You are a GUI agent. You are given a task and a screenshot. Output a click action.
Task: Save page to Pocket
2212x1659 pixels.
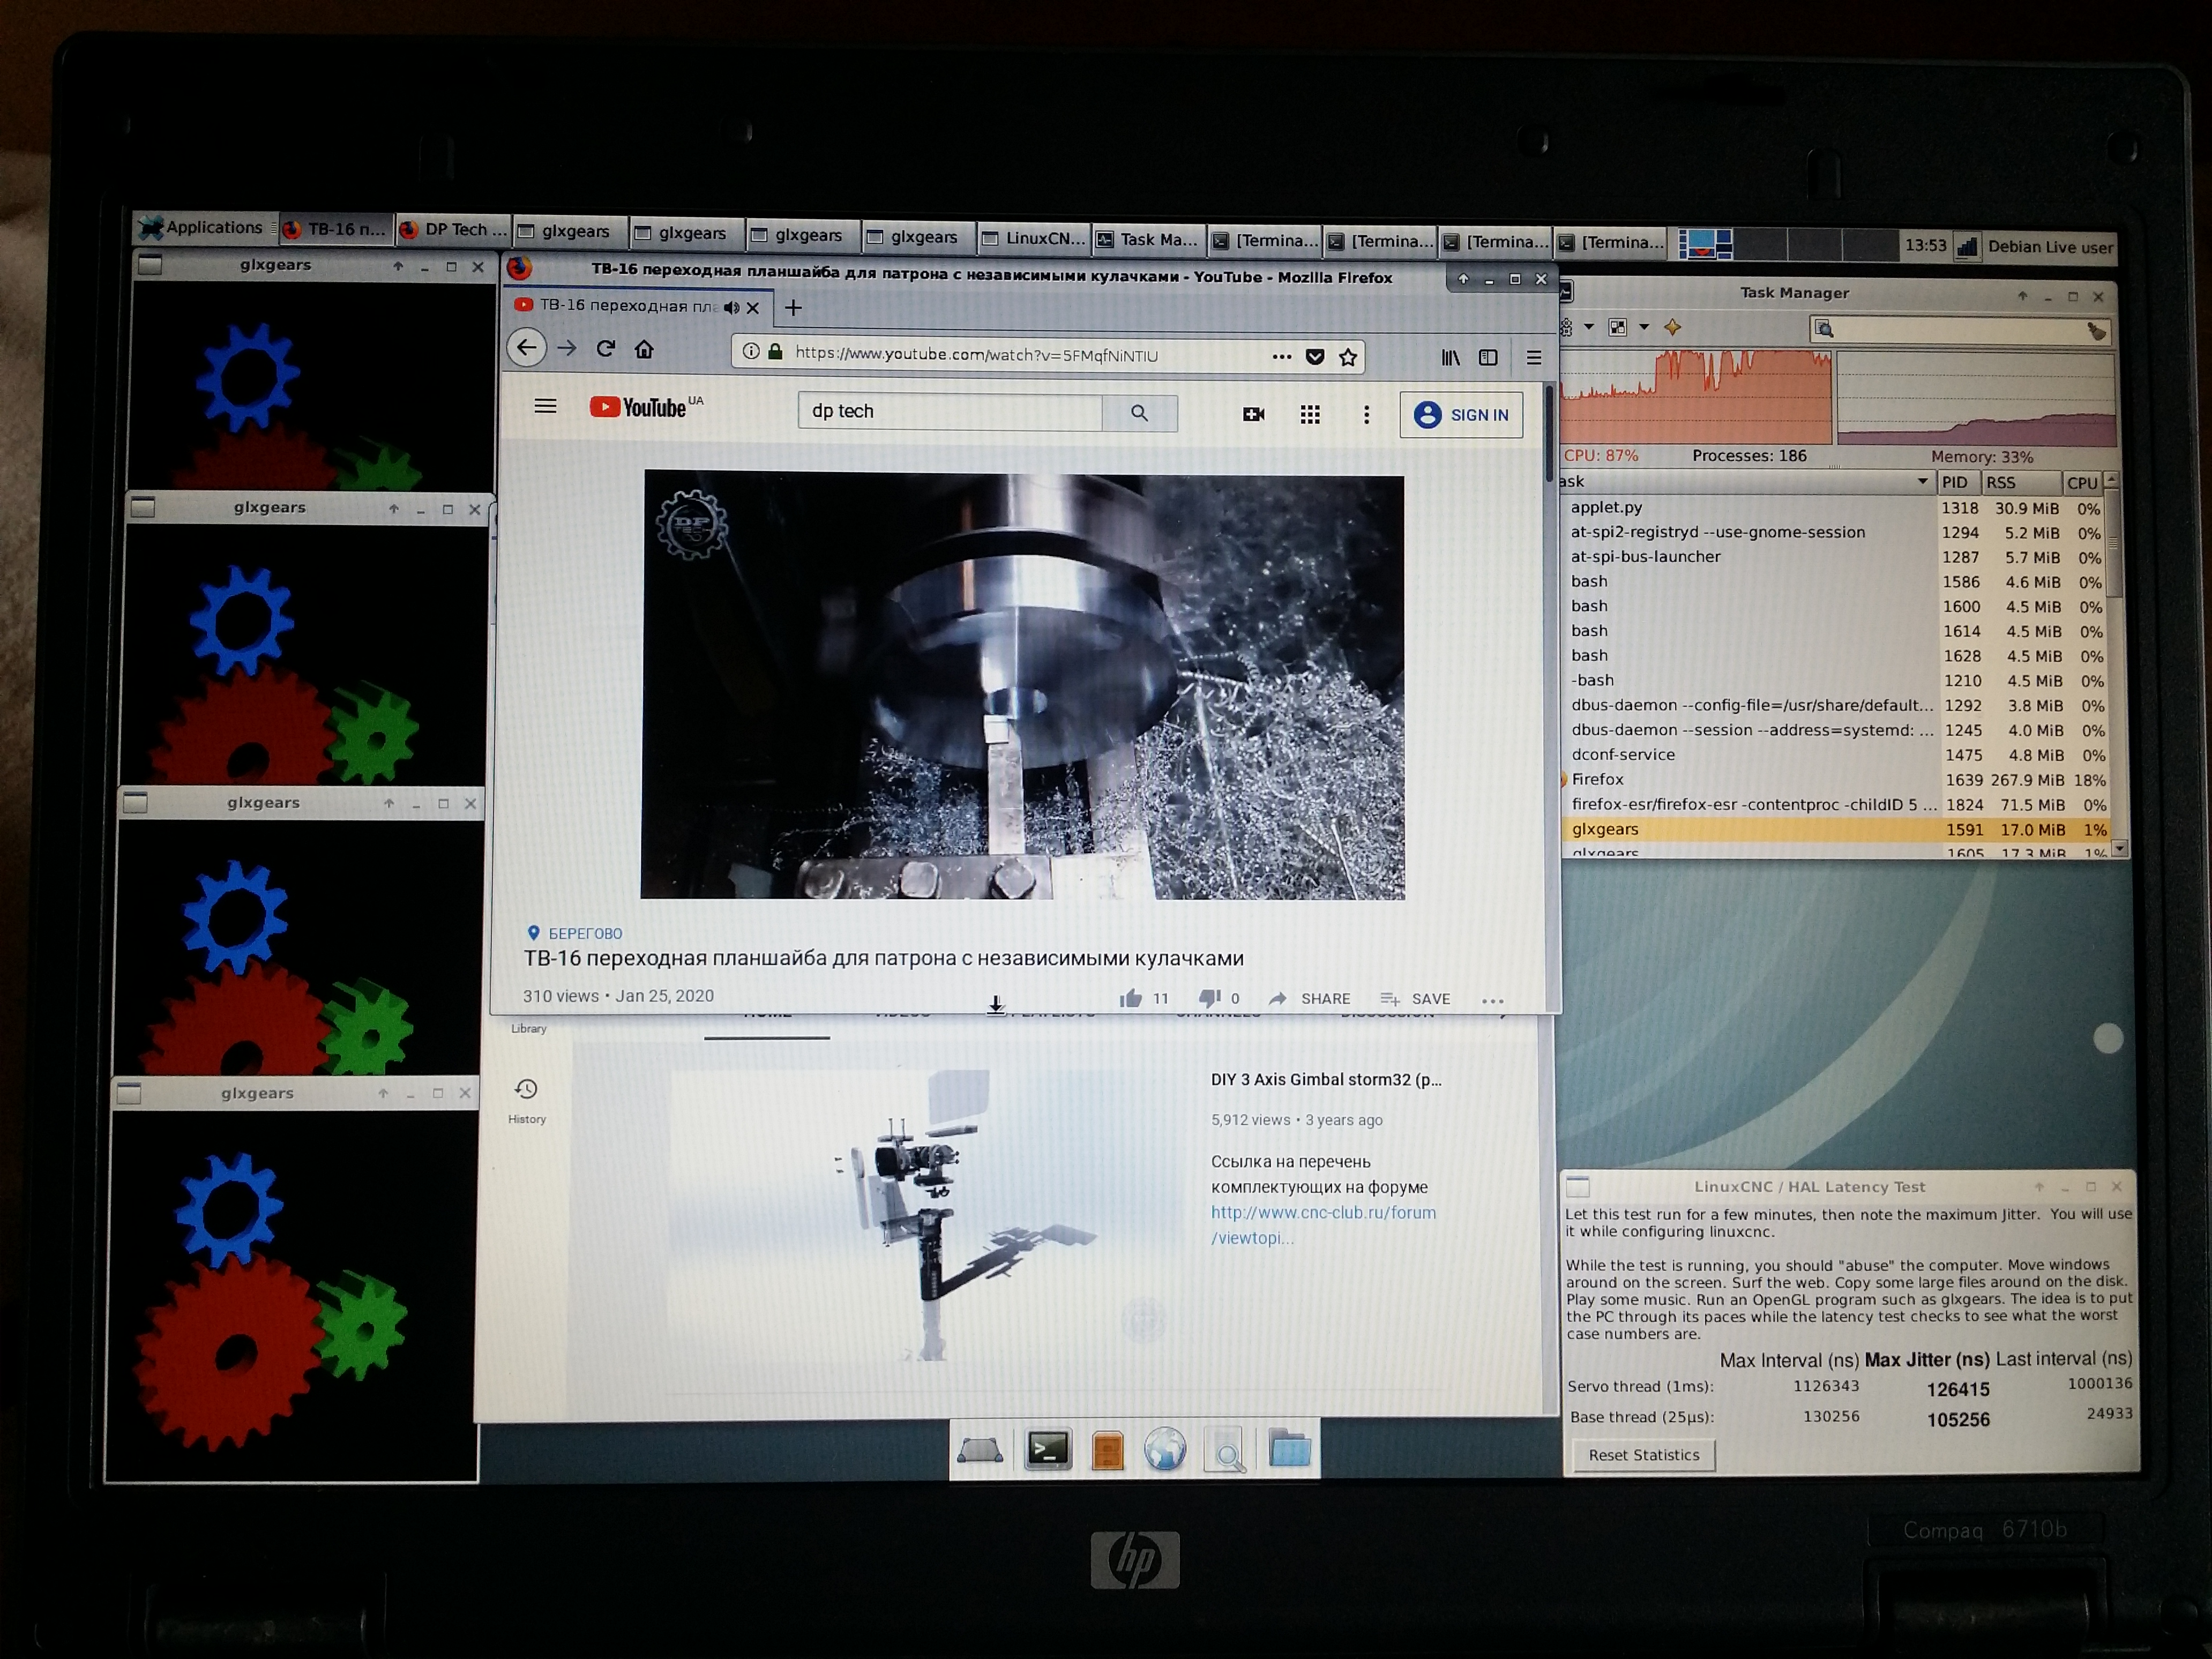tap(1315, 357)
